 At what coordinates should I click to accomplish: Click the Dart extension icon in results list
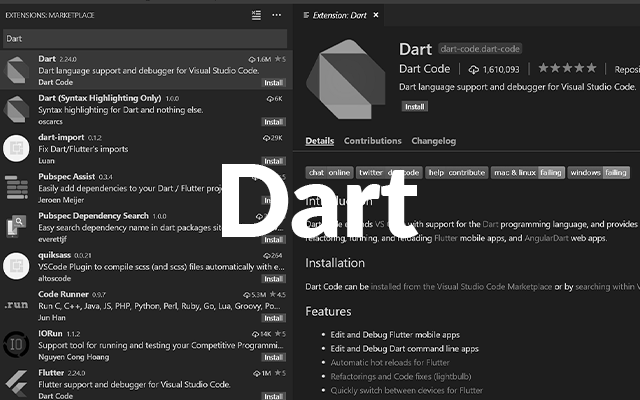pos(16,70)
